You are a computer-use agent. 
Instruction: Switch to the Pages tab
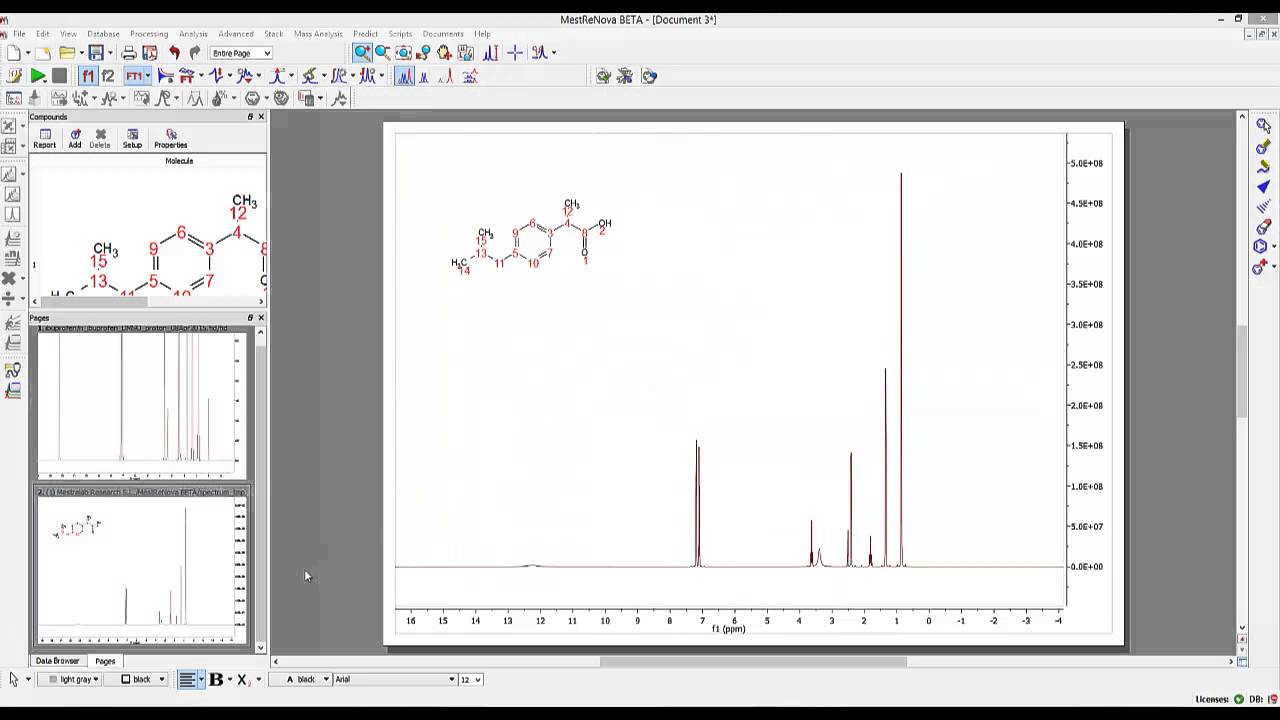[x=105, y=661]
